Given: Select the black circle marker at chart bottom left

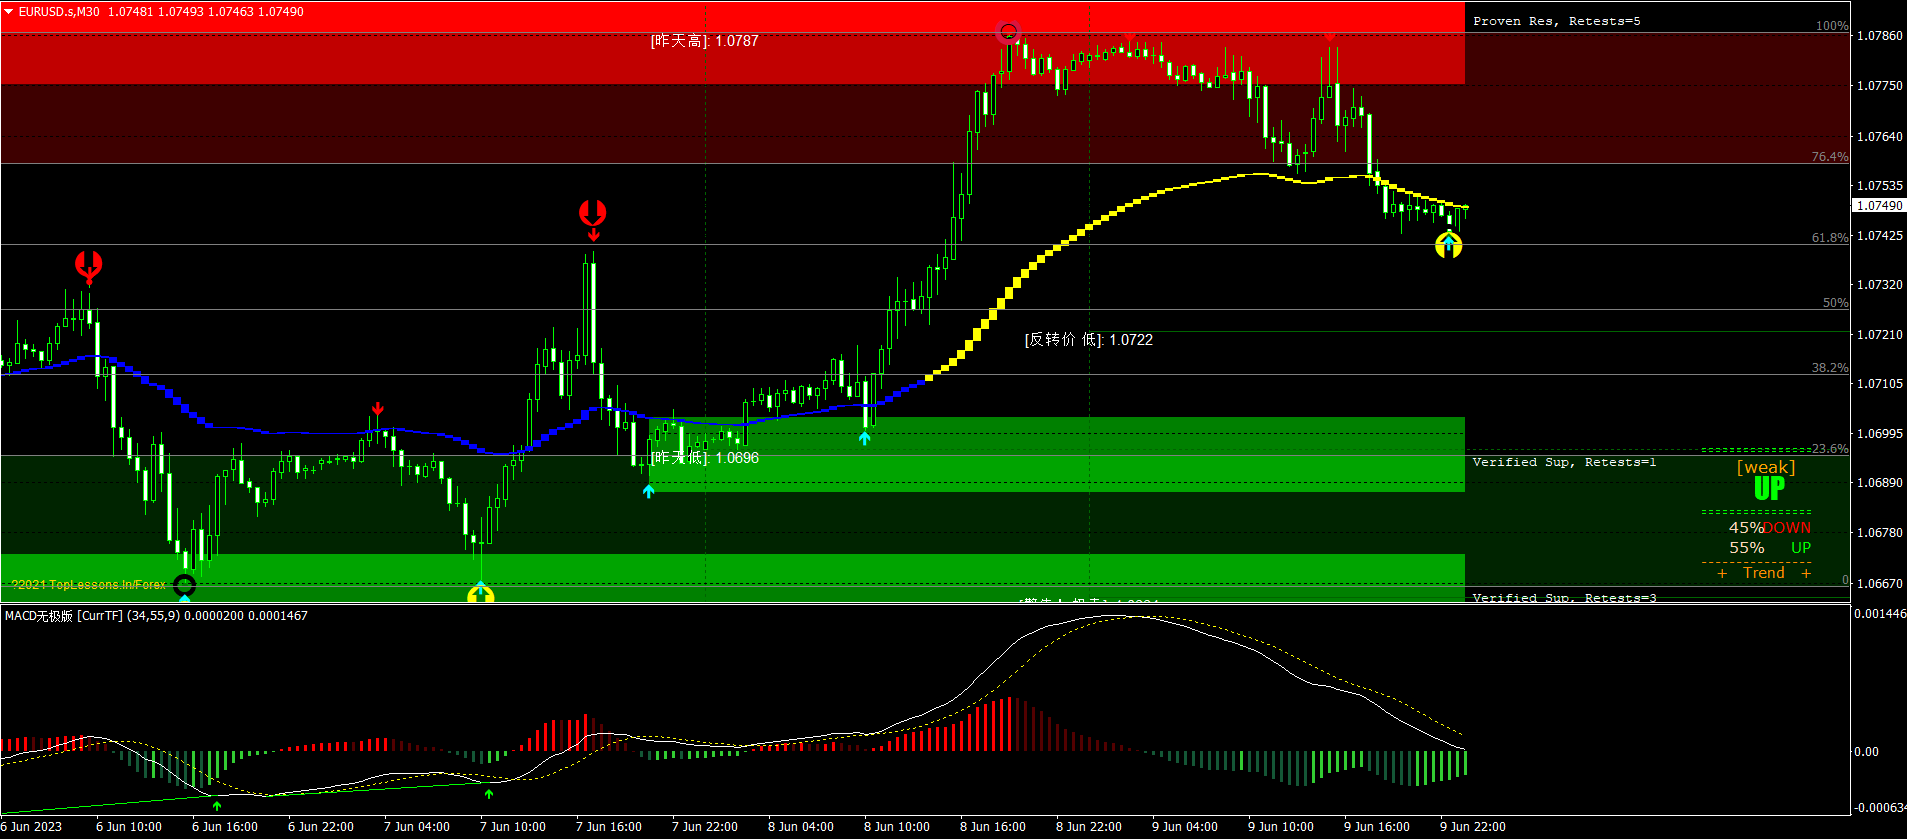Looking at the screenshot, I should coord(185,585).
